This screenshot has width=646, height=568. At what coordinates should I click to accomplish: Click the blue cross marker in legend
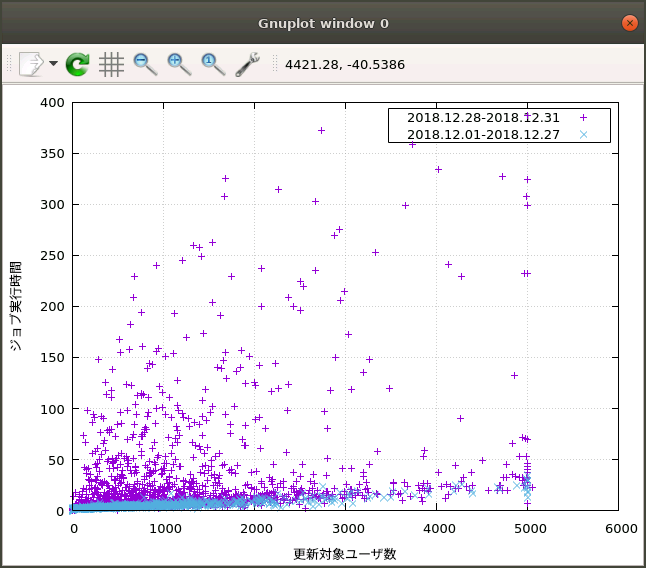pos(584,133)
